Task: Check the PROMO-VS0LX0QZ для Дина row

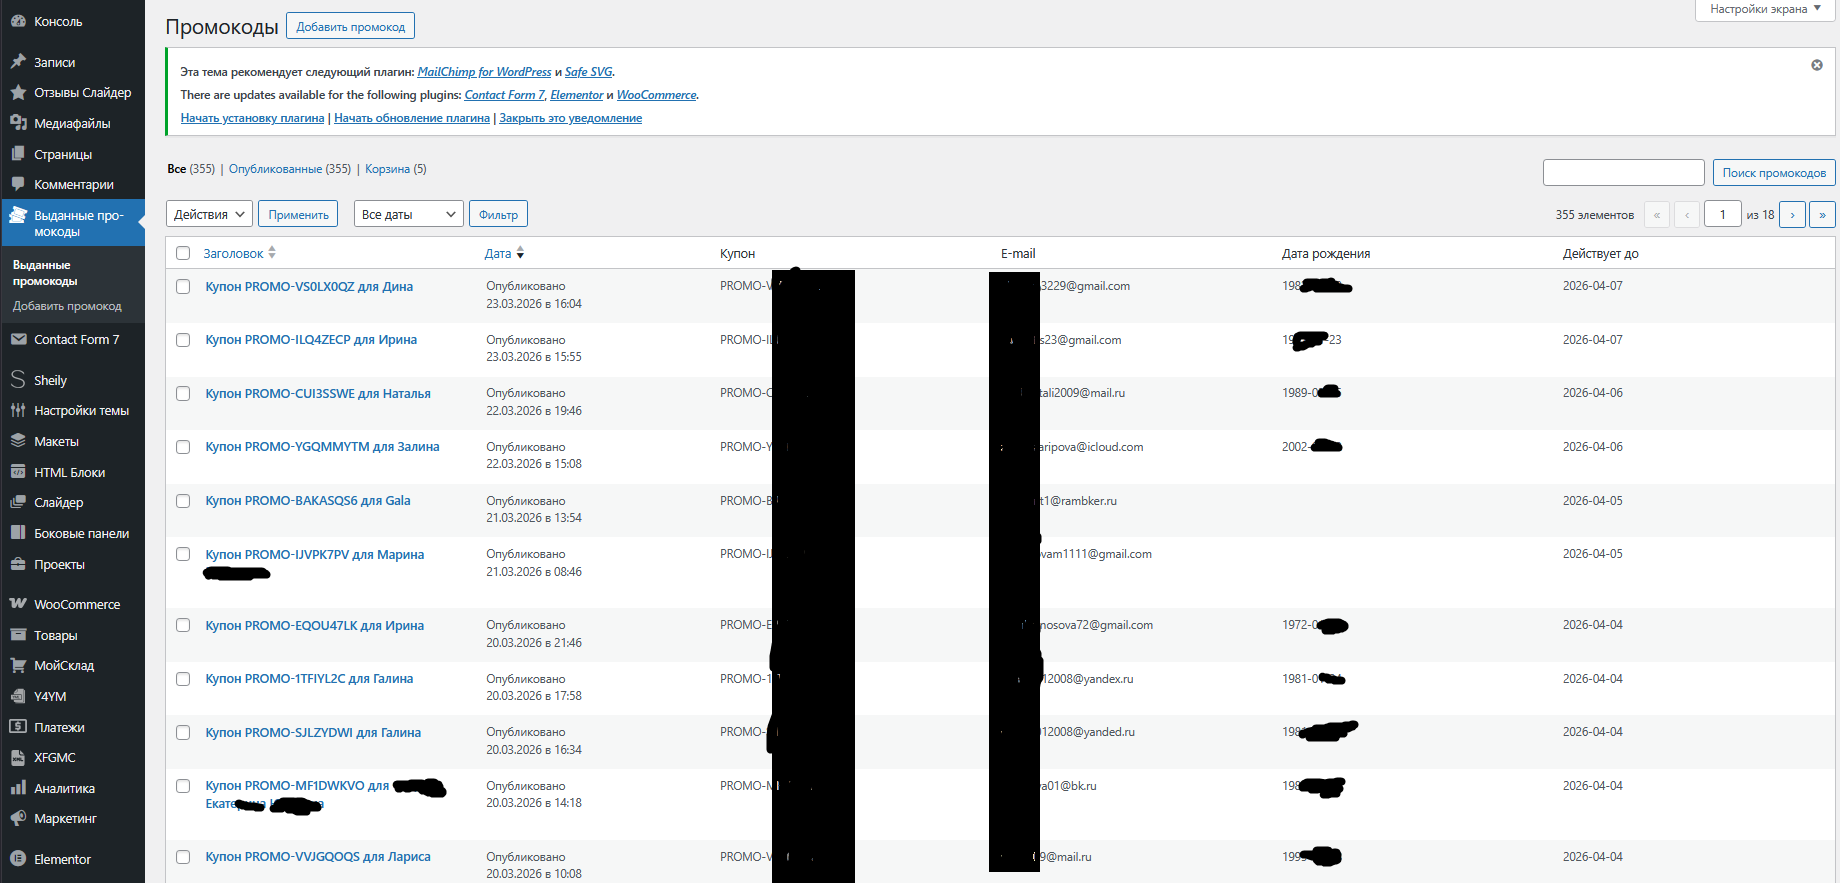Action: [183, 286]
